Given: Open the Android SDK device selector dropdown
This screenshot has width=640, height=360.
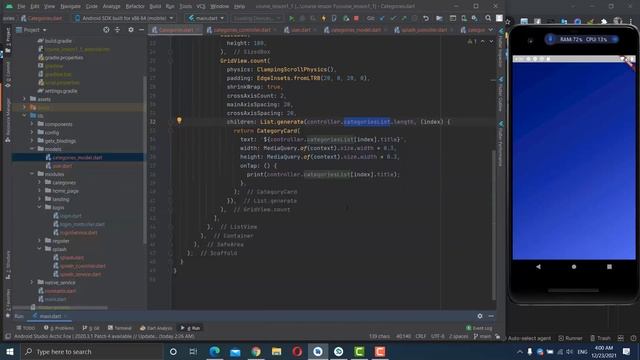Looking at the screenshot, I should [124, 18].
